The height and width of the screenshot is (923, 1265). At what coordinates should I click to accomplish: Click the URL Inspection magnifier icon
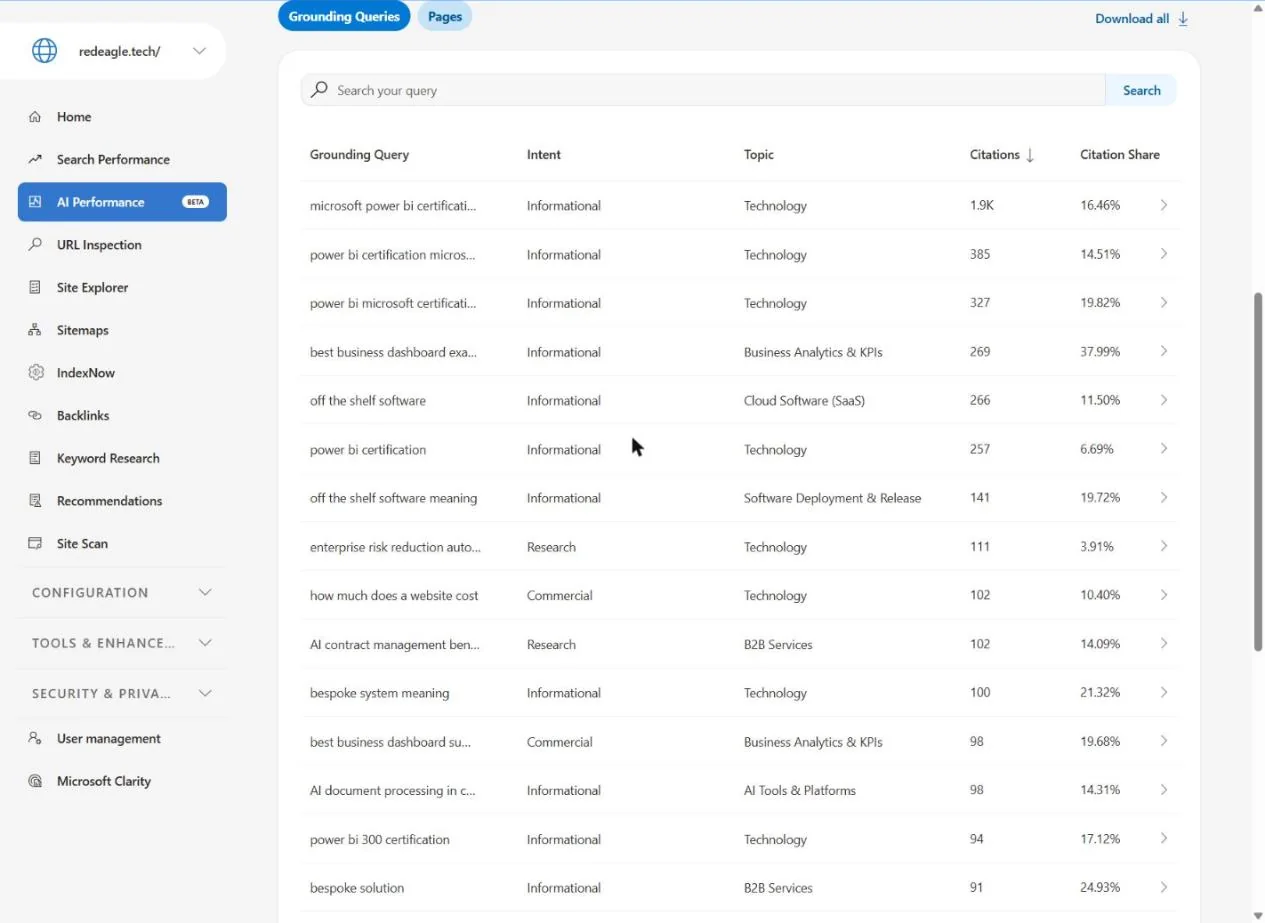[35, 244]
